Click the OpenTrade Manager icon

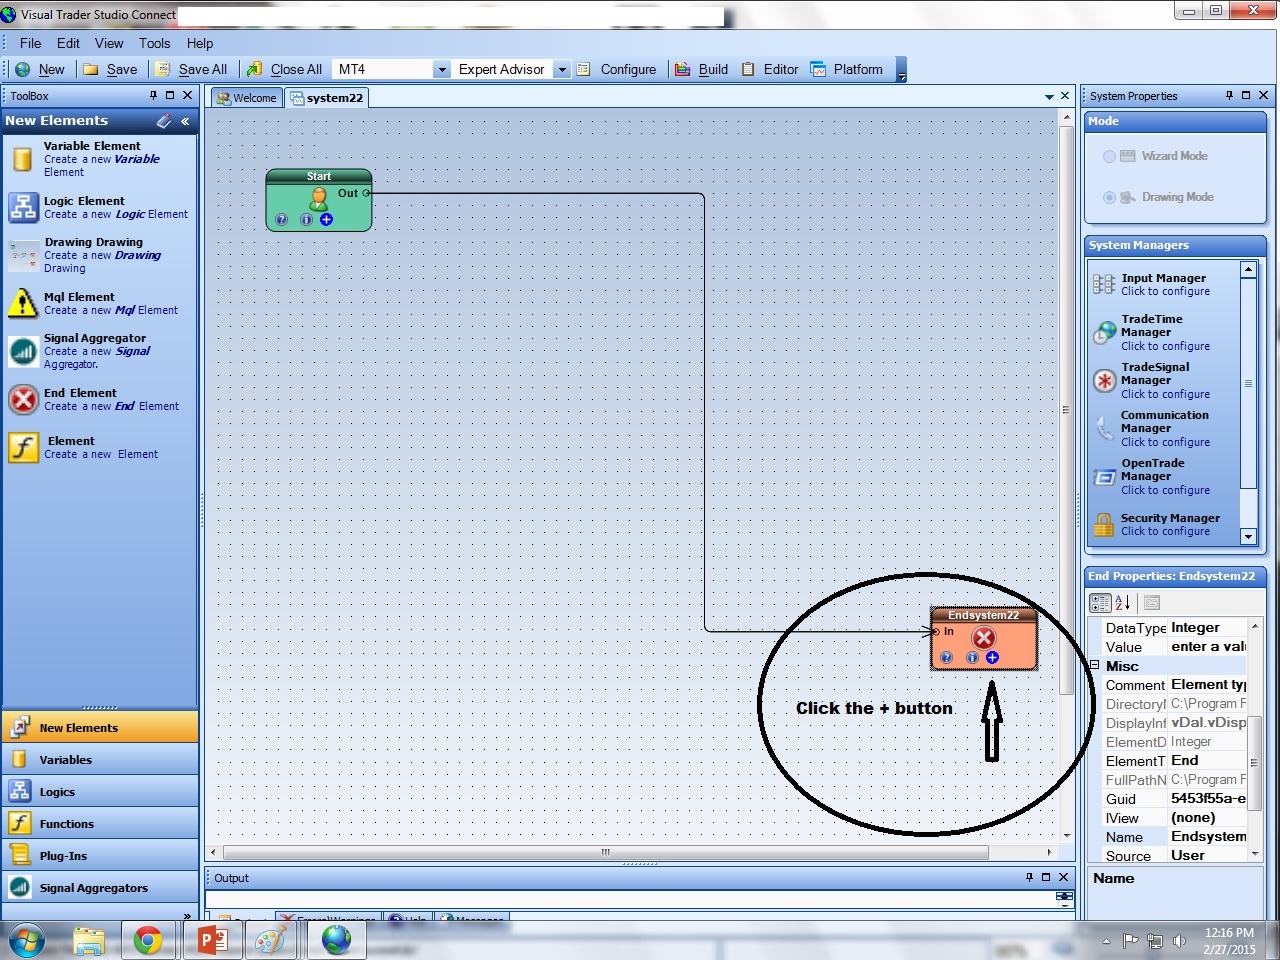tap(1104, 477)
